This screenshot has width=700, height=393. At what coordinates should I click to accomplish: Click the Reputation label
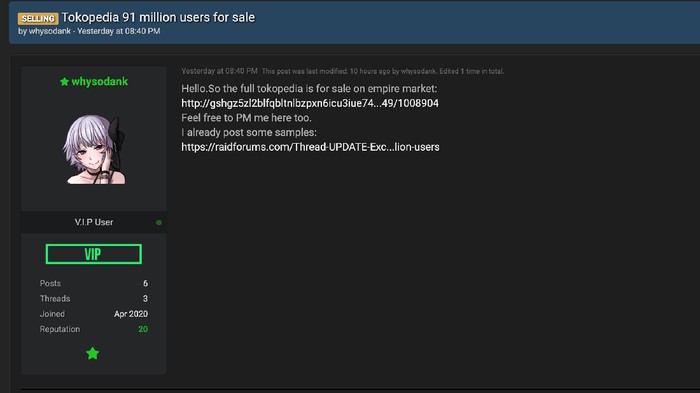[x=60, y=329]
